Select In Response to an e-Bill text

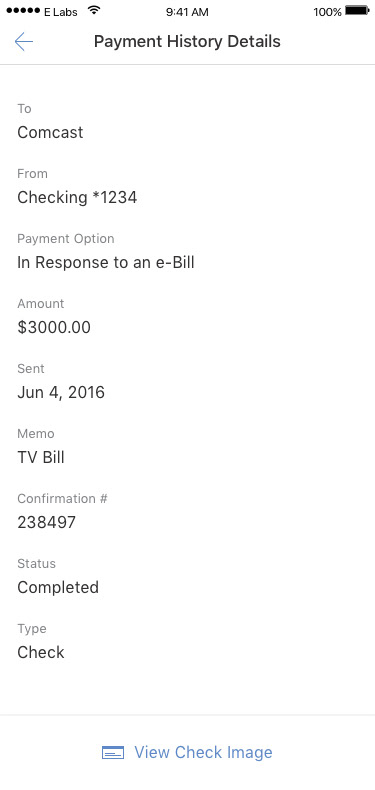coord(106,262)
